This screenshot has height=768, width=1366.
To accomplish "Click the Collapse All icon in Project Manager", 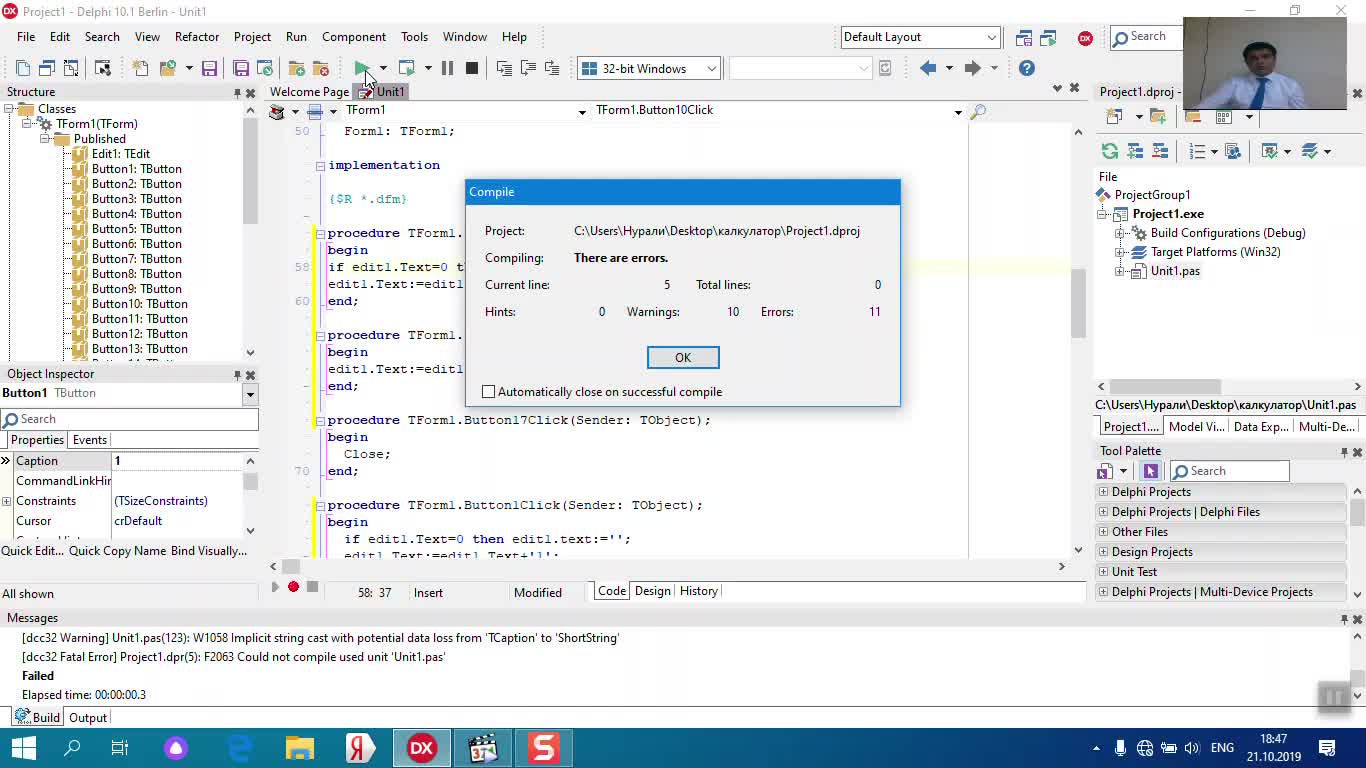I will [x=1160, y=151].
